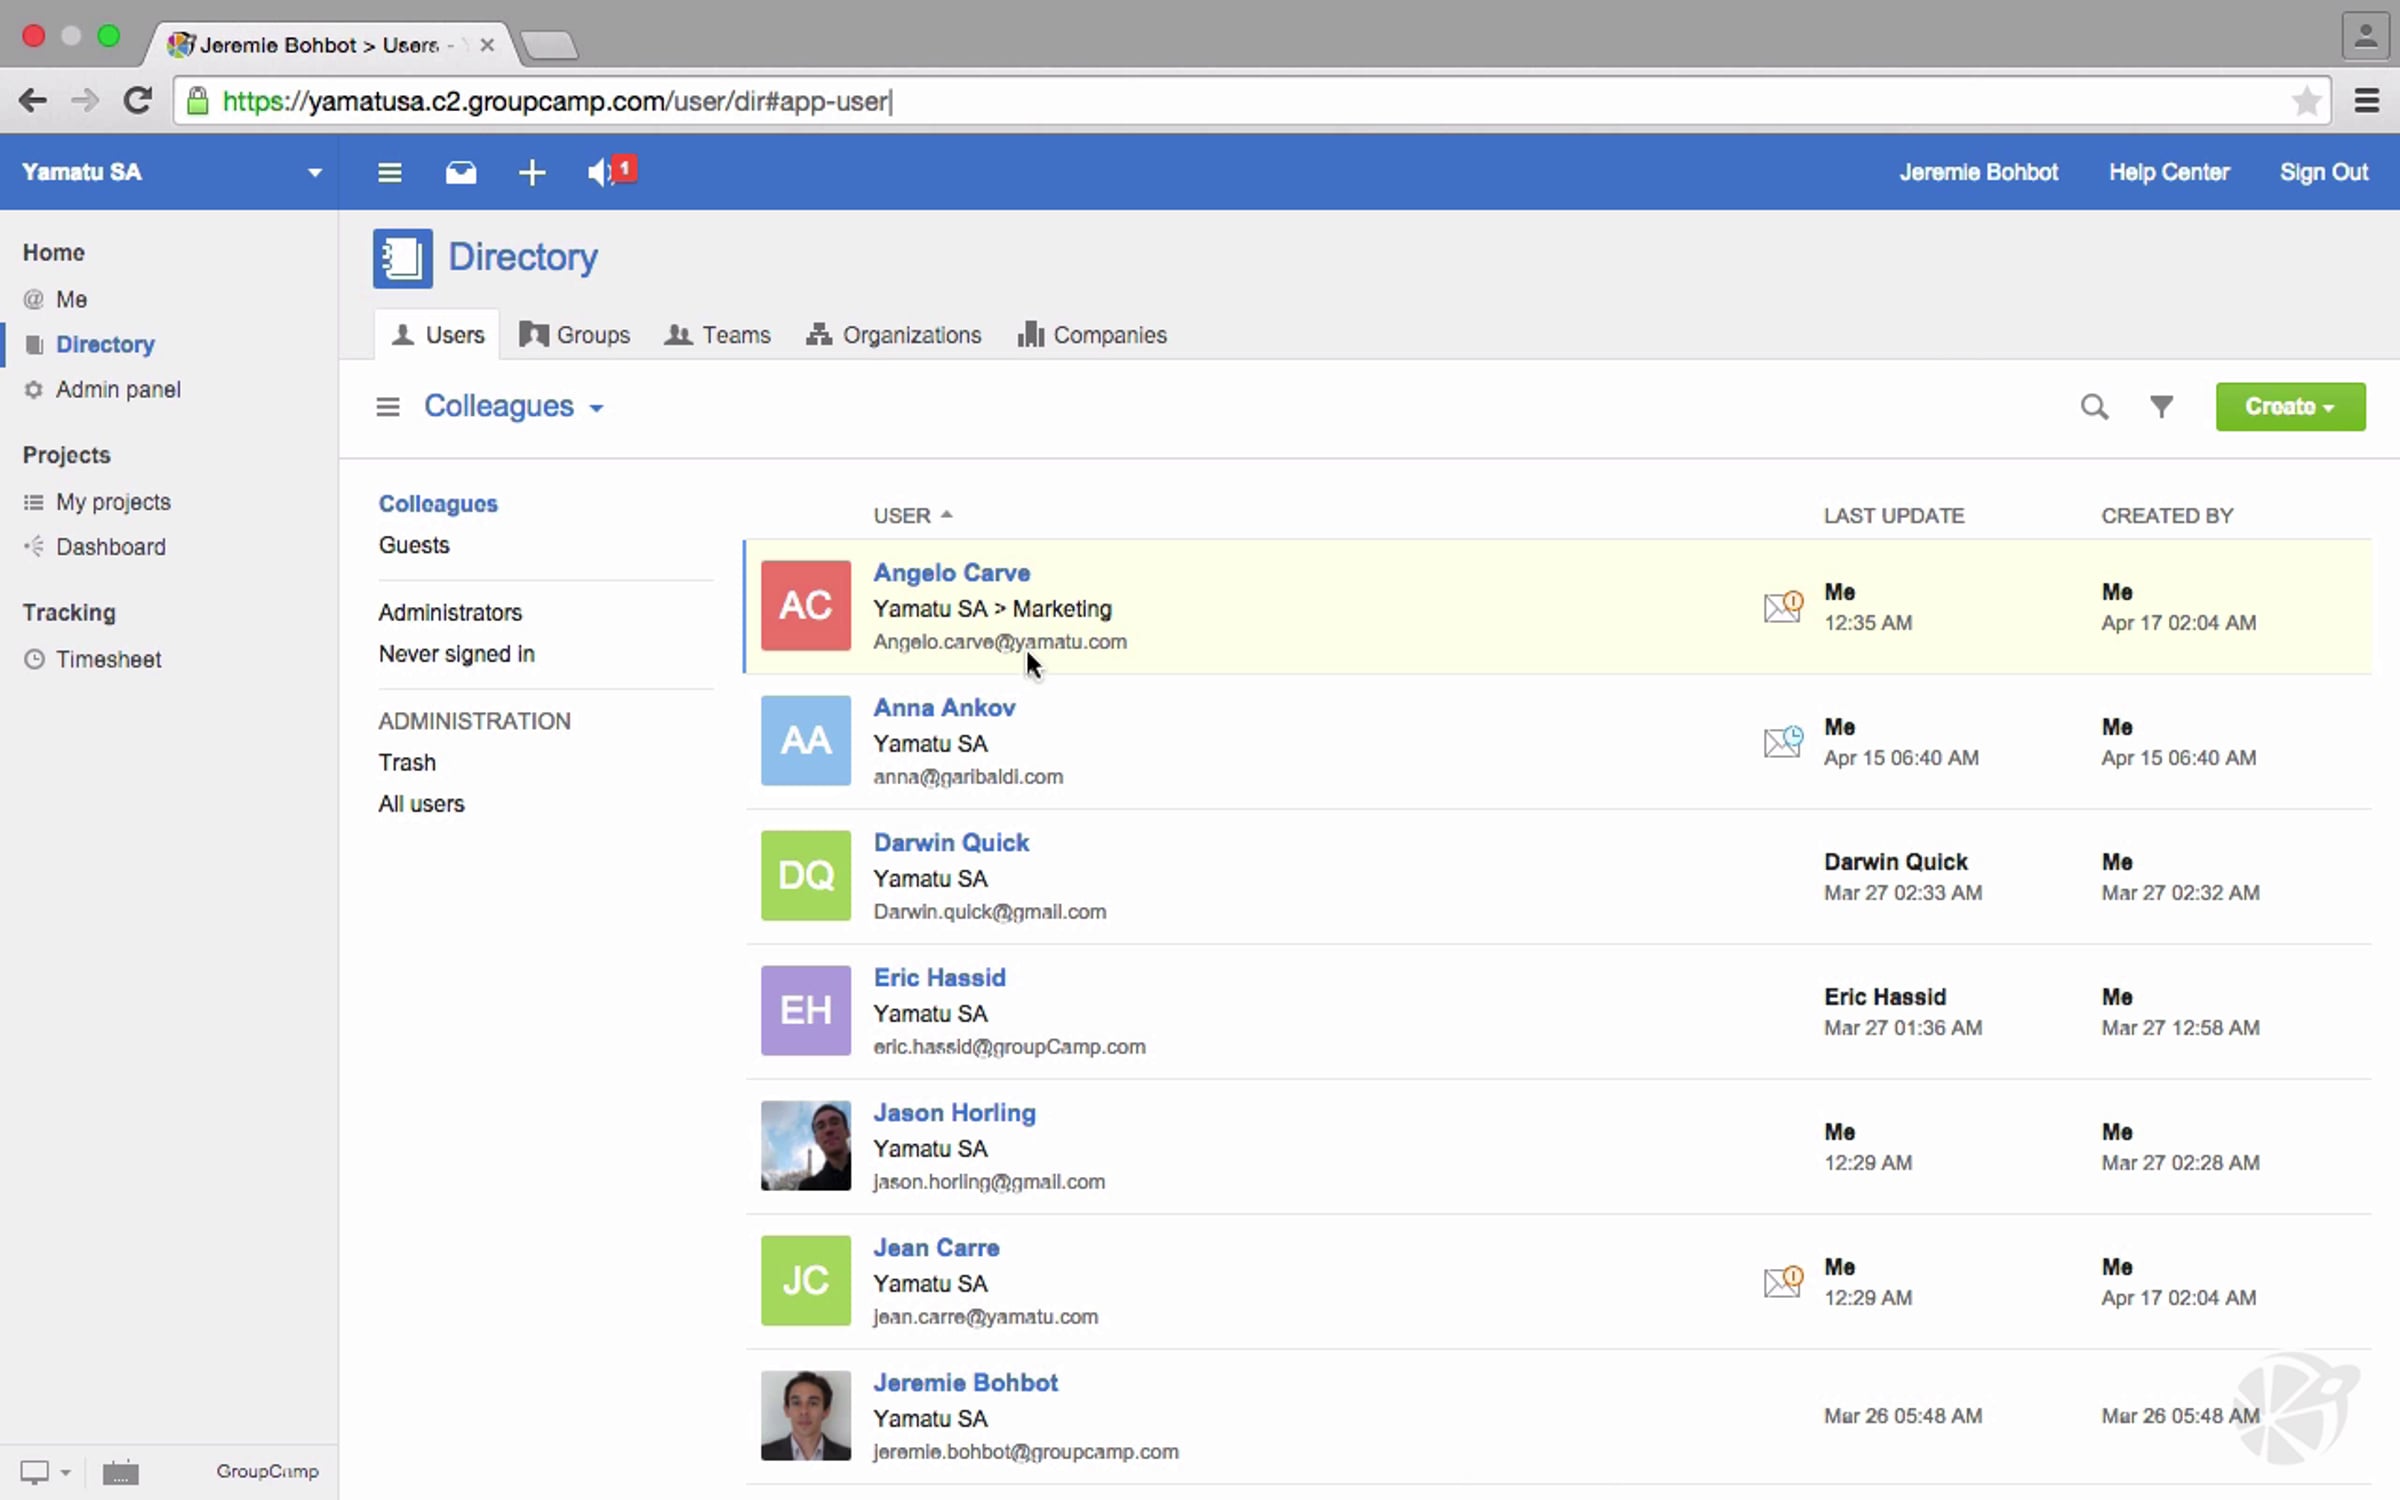Click envelope clock icon for Anna Ankov
This screenshot has width=2400, height=1500.
(x=1783, y=741)
